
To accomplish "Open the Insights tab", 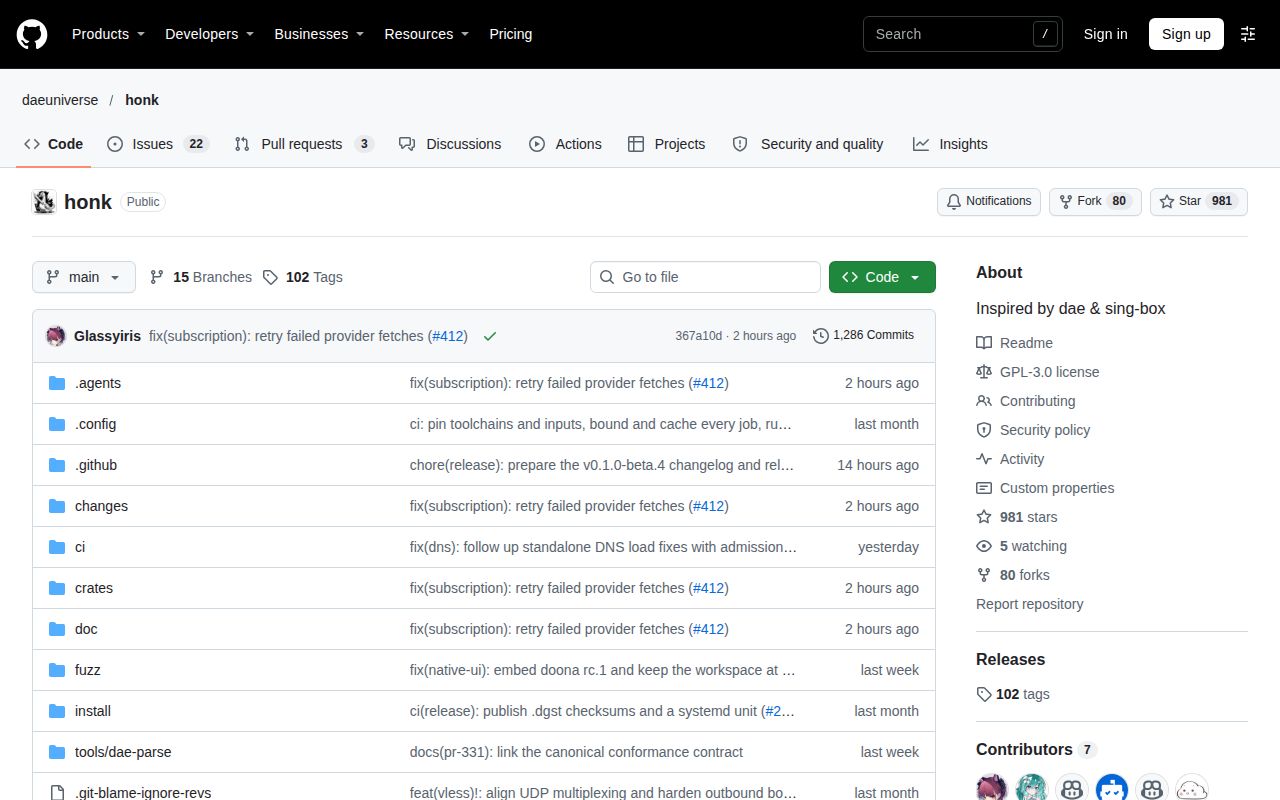I will point(950,144).
